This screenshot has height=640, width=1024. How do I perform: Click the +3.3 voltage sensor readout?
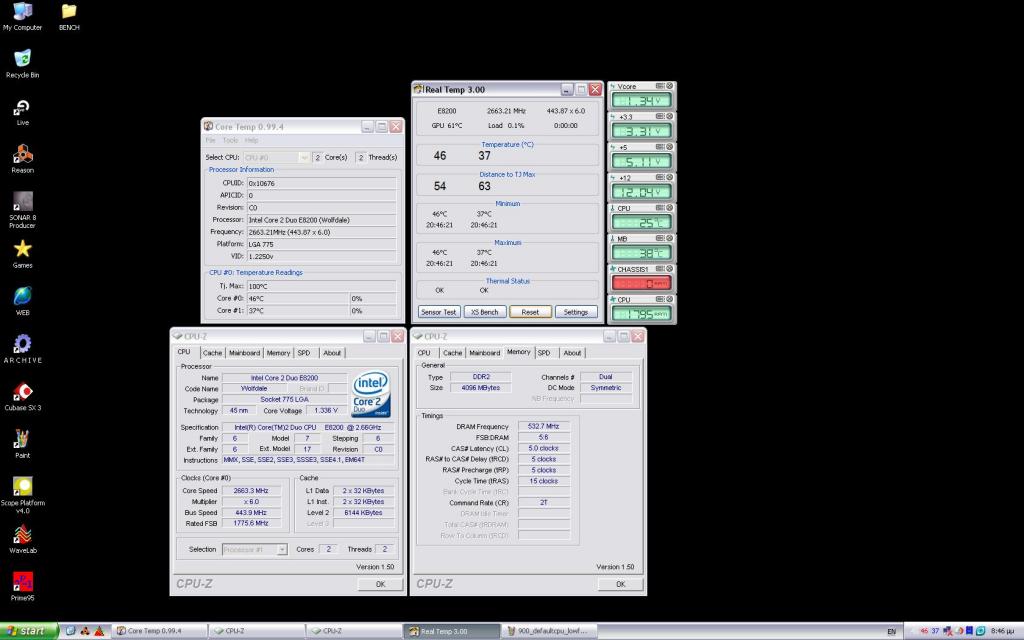pyautogui.click(x=641, y=131)
